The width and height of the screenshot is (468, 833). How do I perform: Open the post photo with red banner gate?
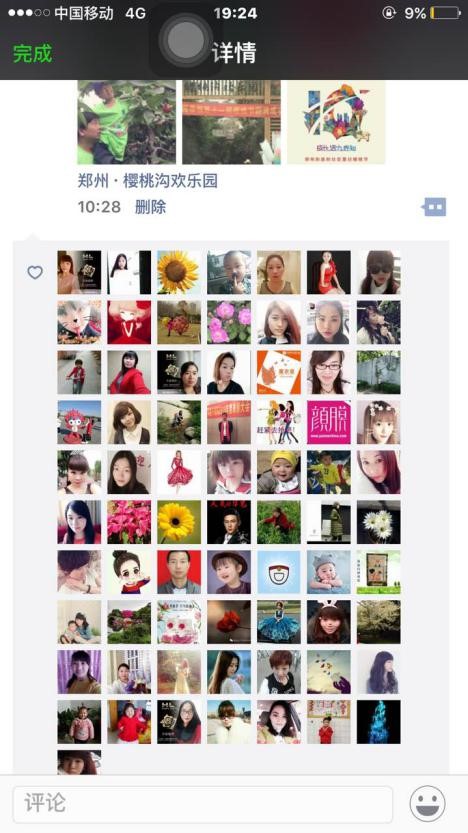(x=232, y=122)
